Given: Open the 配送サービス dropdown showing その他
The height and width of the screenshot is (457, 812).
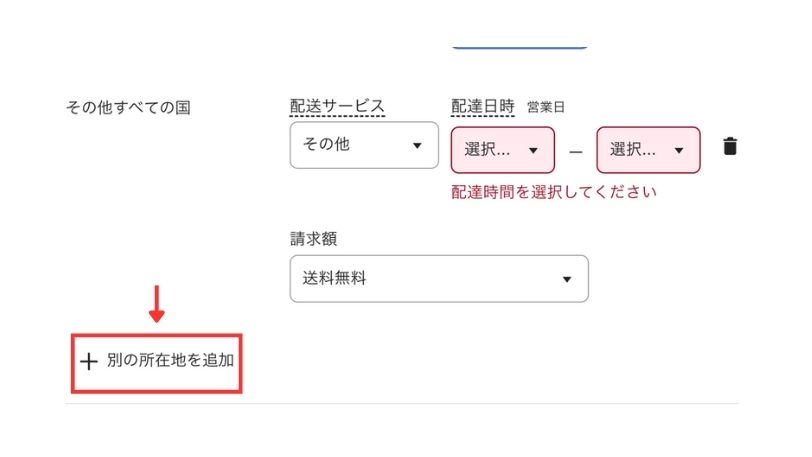Looking at the screenshot, I should click(364, 145).
